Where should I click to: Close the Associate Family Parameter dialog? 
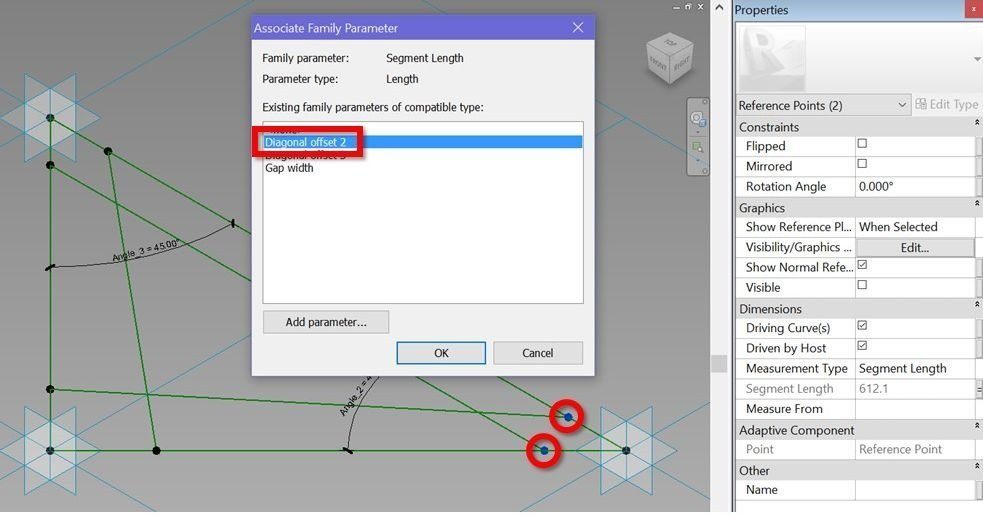point(578,28)
